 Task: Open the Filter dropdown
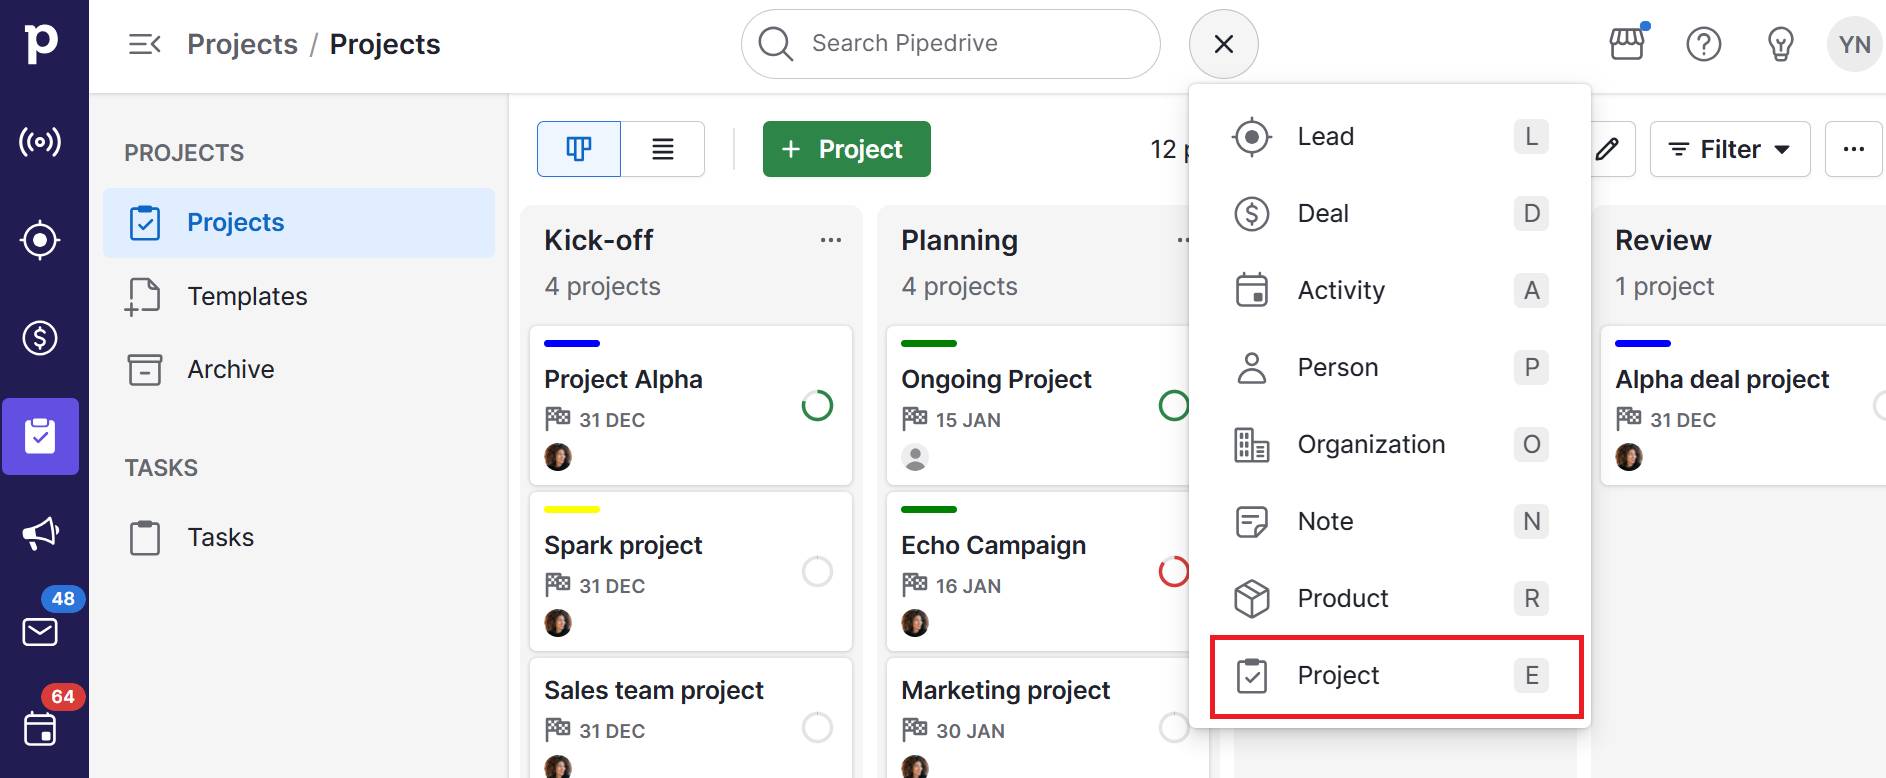point(1730,149)
